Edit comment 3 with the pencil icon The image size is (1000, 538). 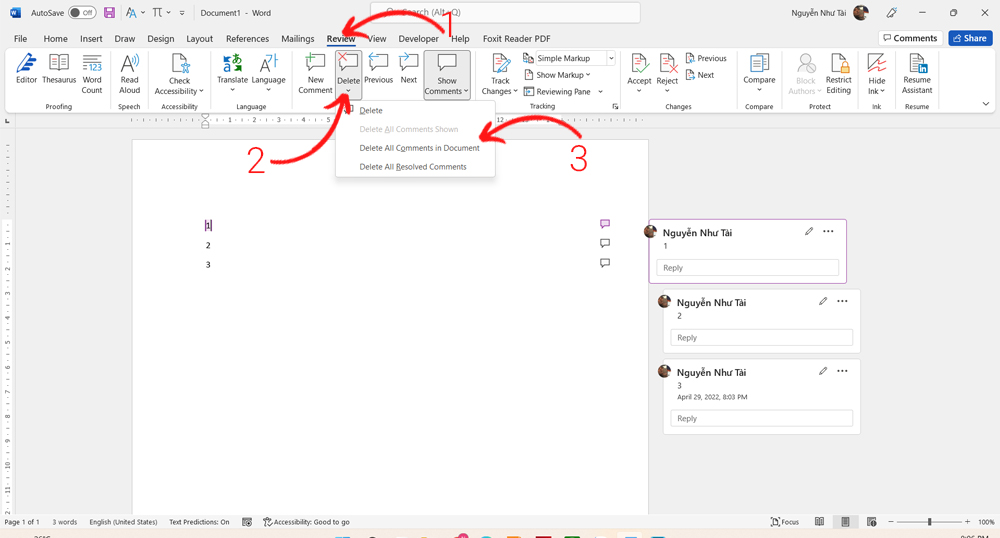click(823, 370)
